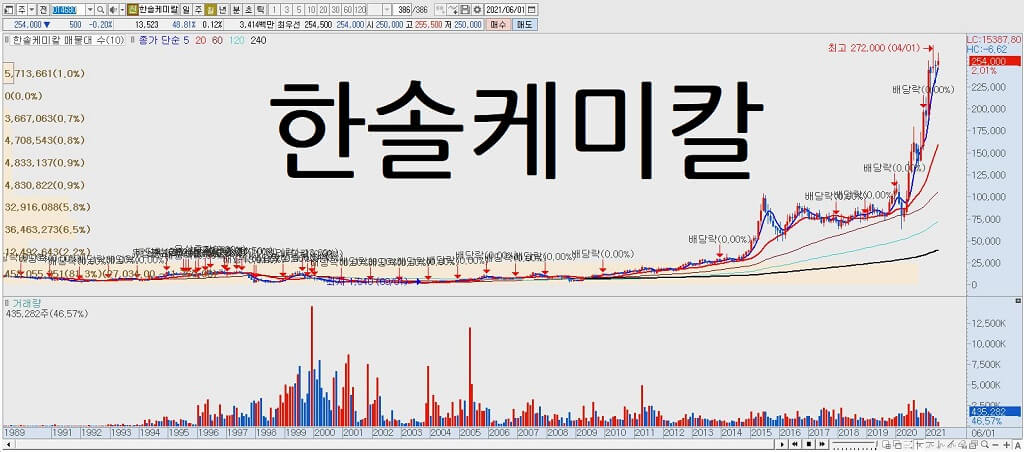Select the 일 (daily) period button

[x=186, y=10]
